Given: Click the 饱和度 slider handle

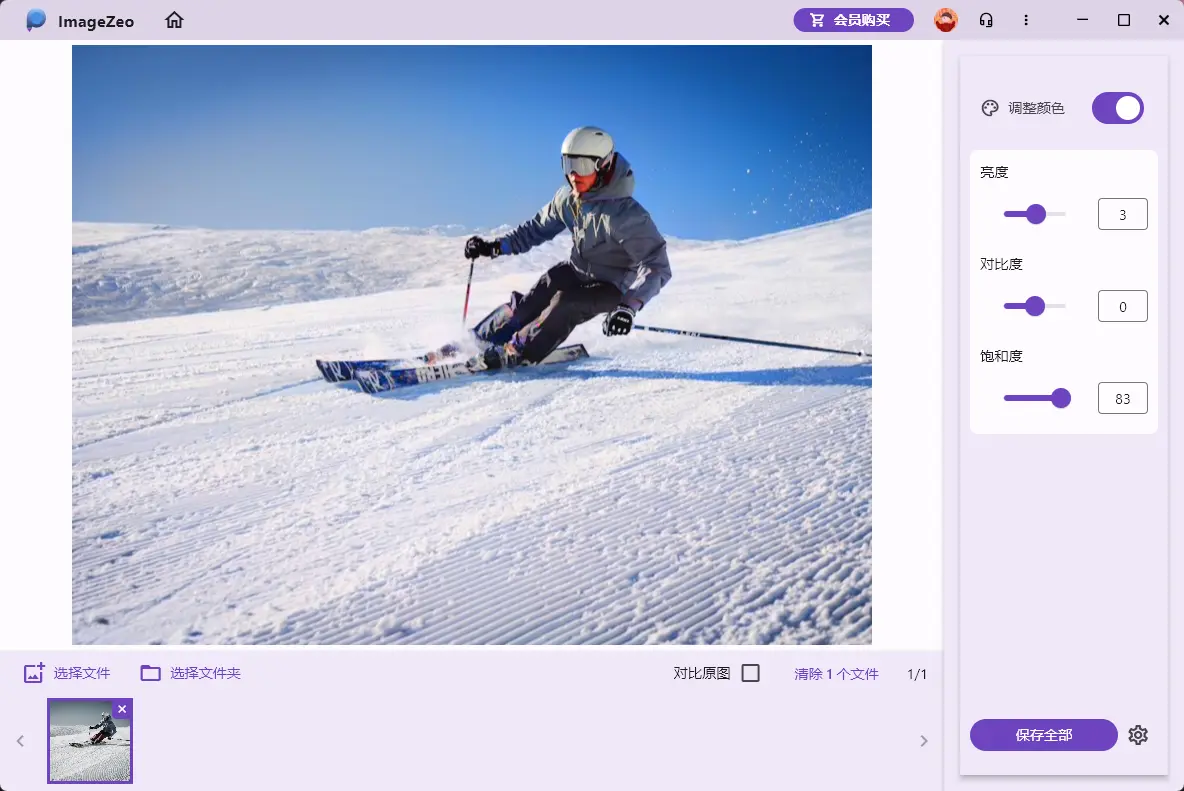Looking at the screenshot, I should click(x=1061, y=398).
